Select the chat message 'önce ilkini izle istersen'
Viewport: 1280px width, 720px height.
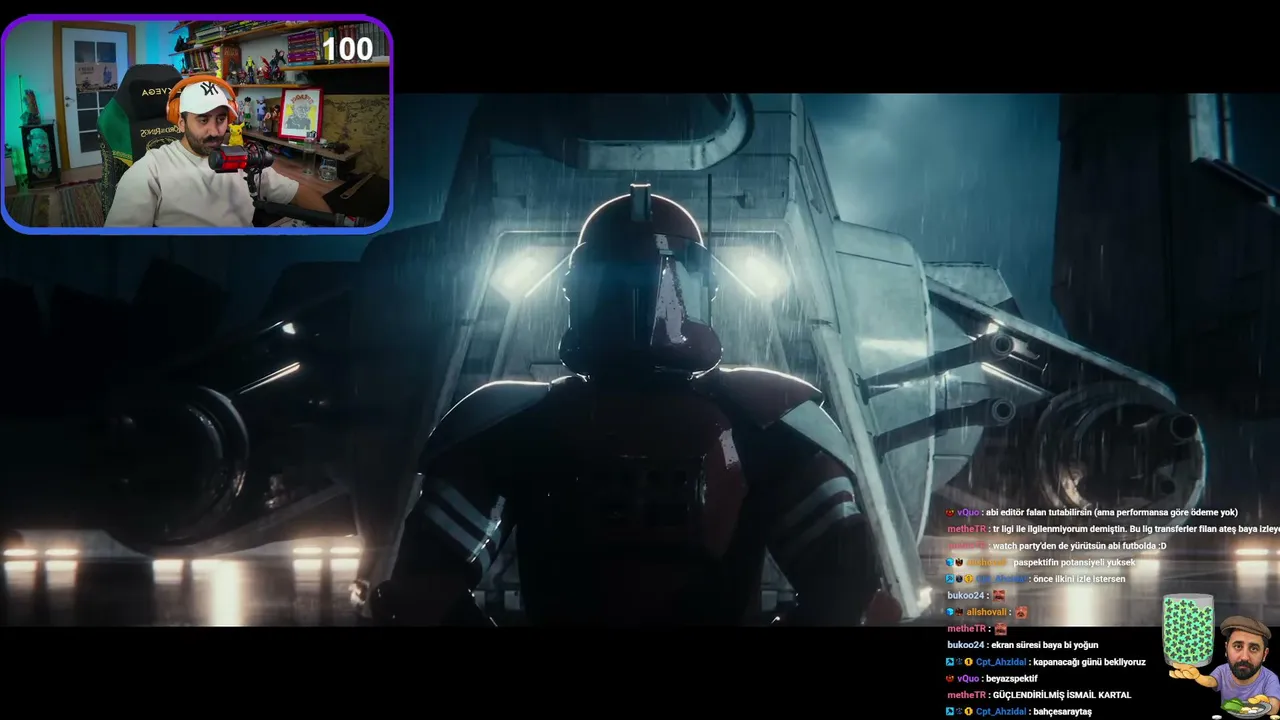(x=1079, y=579)
